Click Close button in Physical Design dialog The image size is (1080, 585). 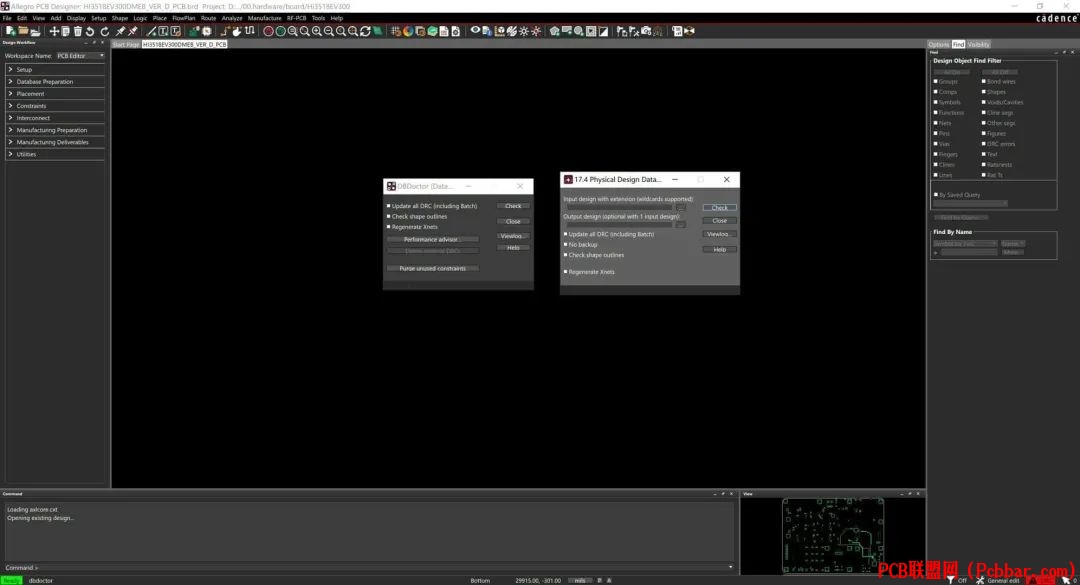pyautogui.click(x=719, y=220)
